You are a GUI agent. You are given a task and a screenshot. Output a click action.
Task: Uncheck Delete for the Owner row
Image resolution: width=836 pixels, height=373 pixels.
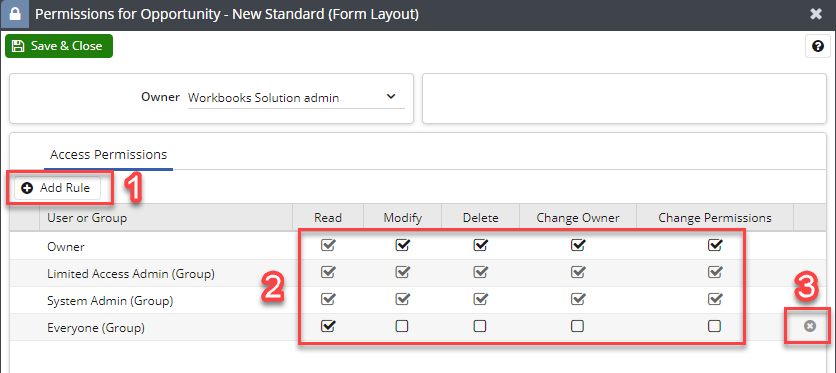click(480, 245)
